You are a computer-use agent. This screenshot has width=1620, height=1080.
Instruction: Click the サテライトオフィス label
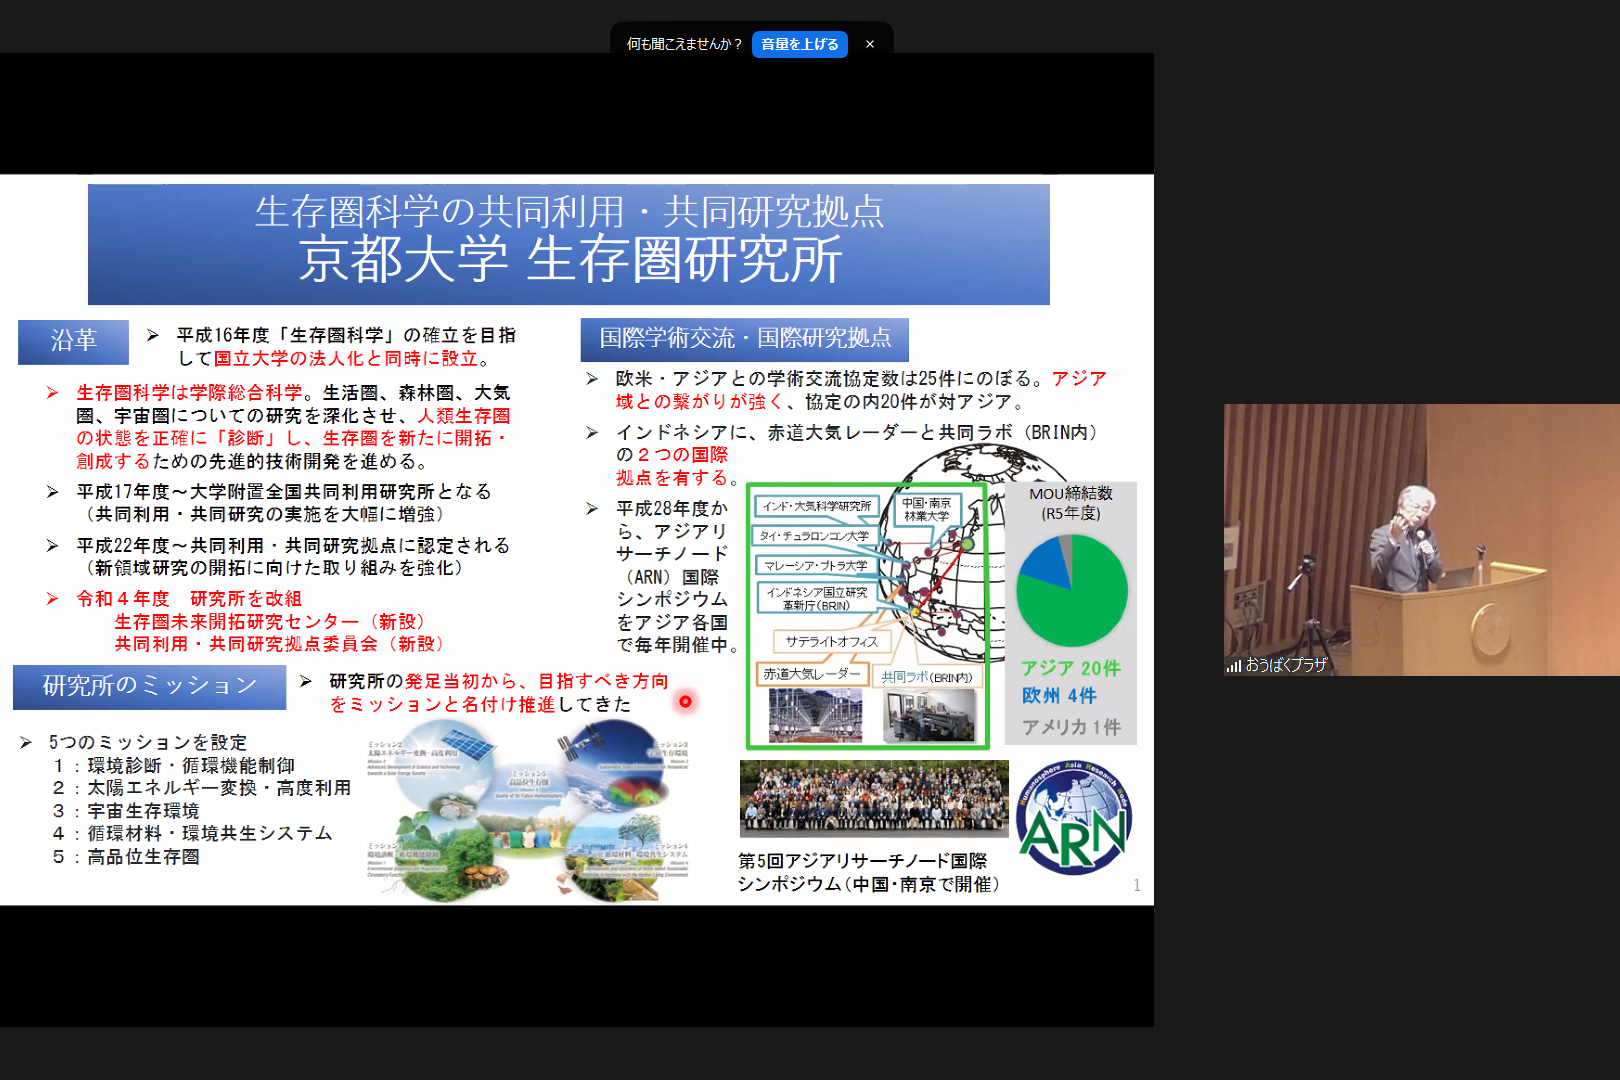(x=832, y=641)
